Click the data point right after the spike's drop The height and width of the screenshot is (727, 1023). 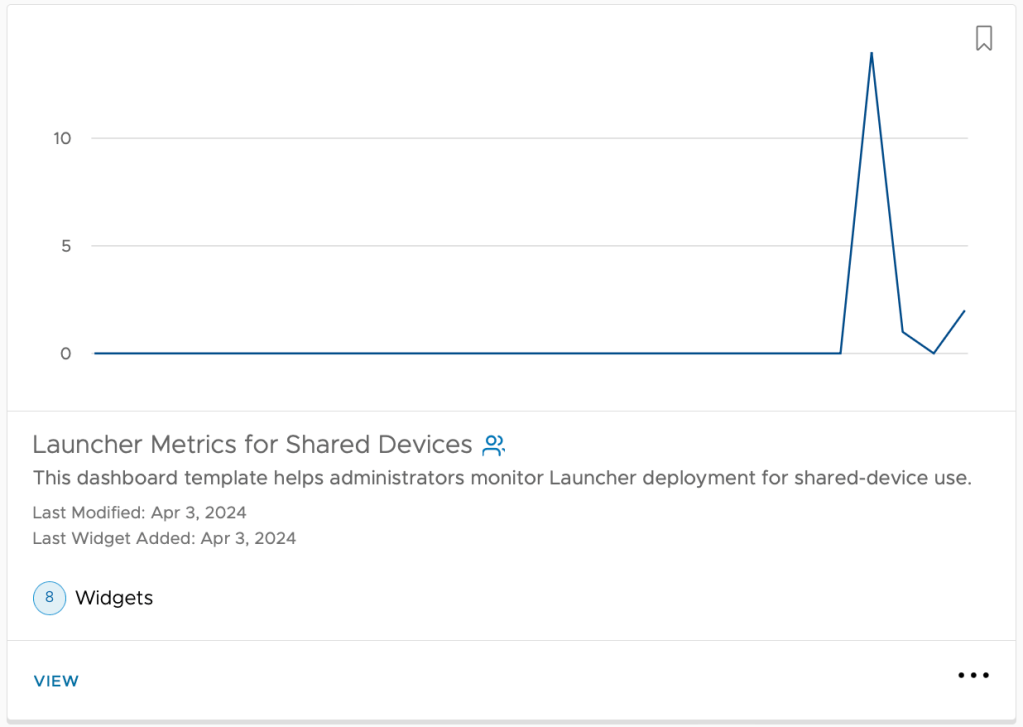[903, 331]
